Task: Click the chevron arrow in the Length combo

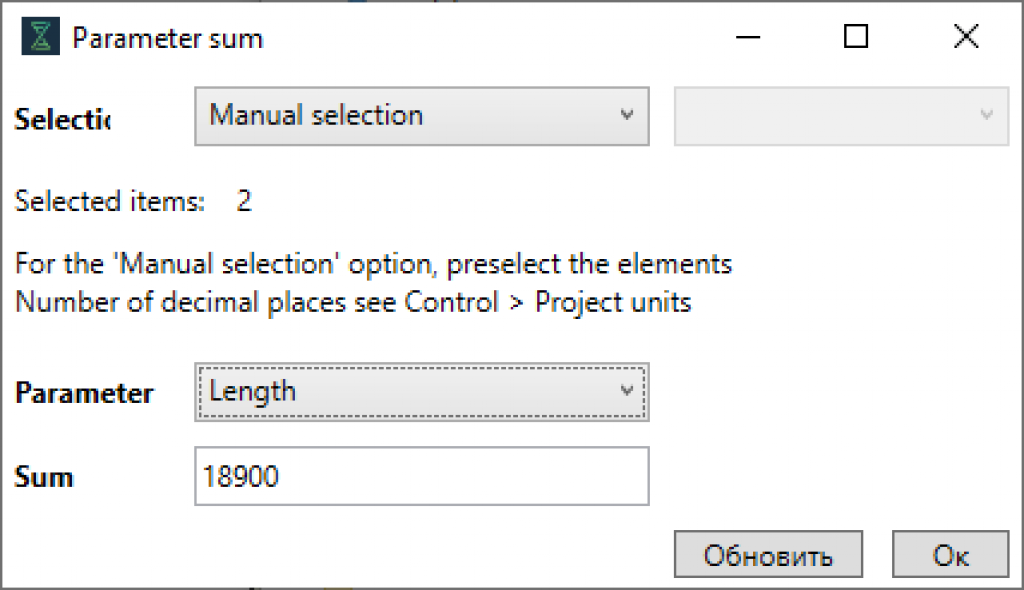Action: (626, 391)
